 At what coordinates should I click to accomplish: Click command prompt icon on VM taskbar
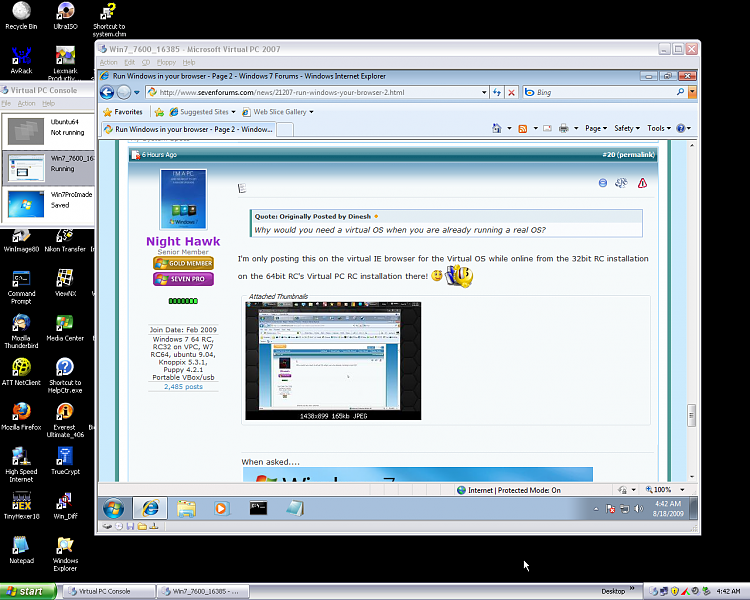(258, 508)
